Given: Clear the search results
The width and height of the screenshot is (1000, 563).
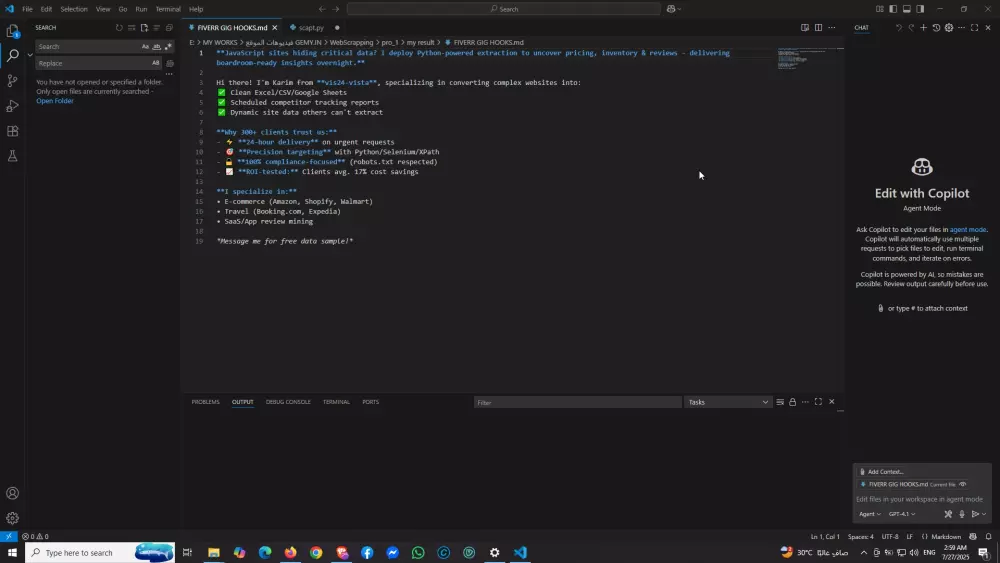Looking at the screenshot, I should click(131, 28).
